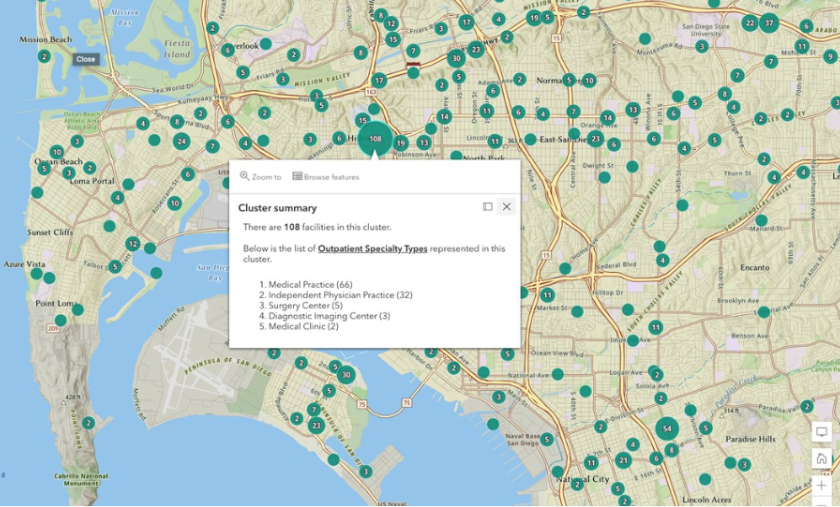840x507 pixels.
Task: Click the zoom in plus button
Action: click(x=821, y=486)
